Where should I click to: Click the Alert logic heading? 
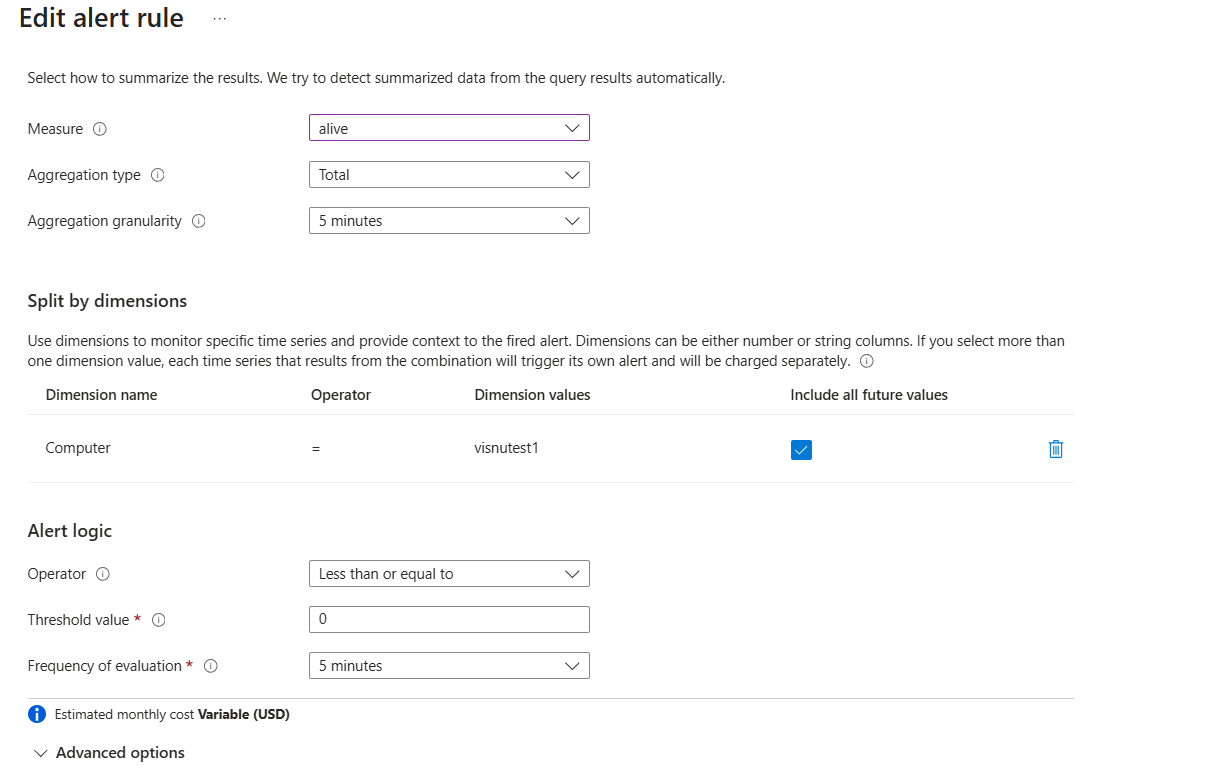tap(70, 531)
